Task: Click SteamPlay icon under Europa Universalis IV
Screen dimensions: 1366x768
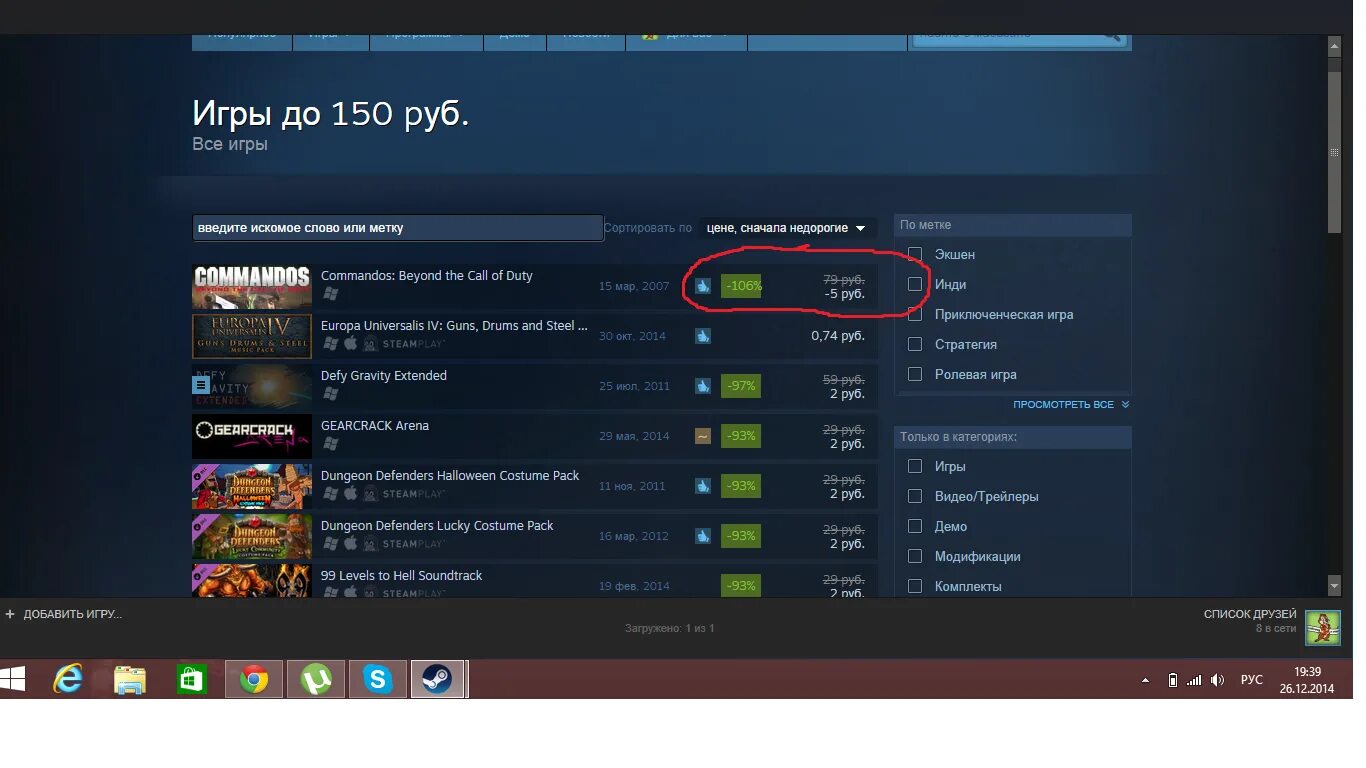Action: coord(404,344)
